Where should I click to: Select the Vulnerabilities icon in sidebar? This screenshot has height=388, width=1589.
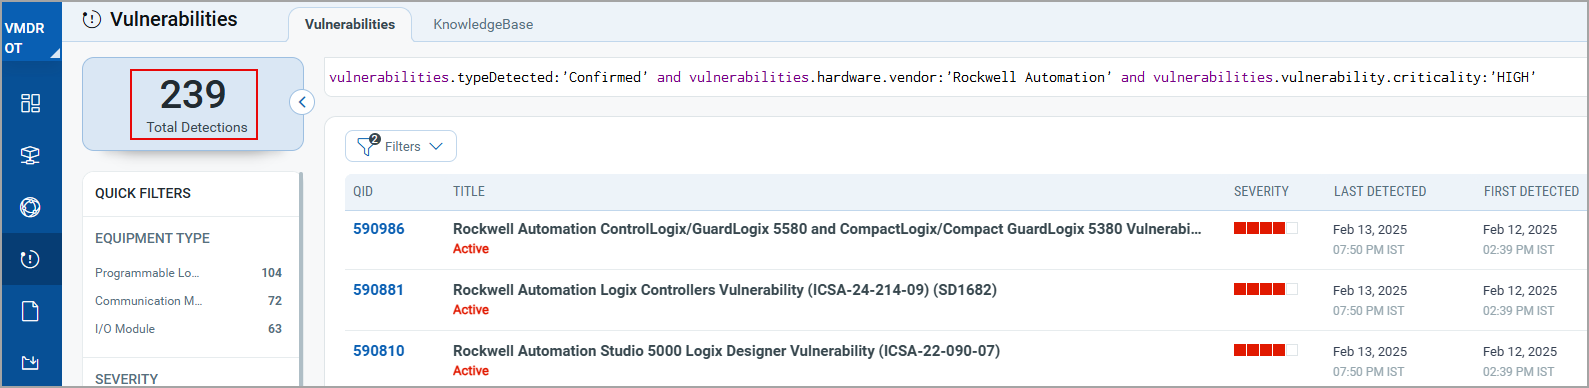[30, 259]
